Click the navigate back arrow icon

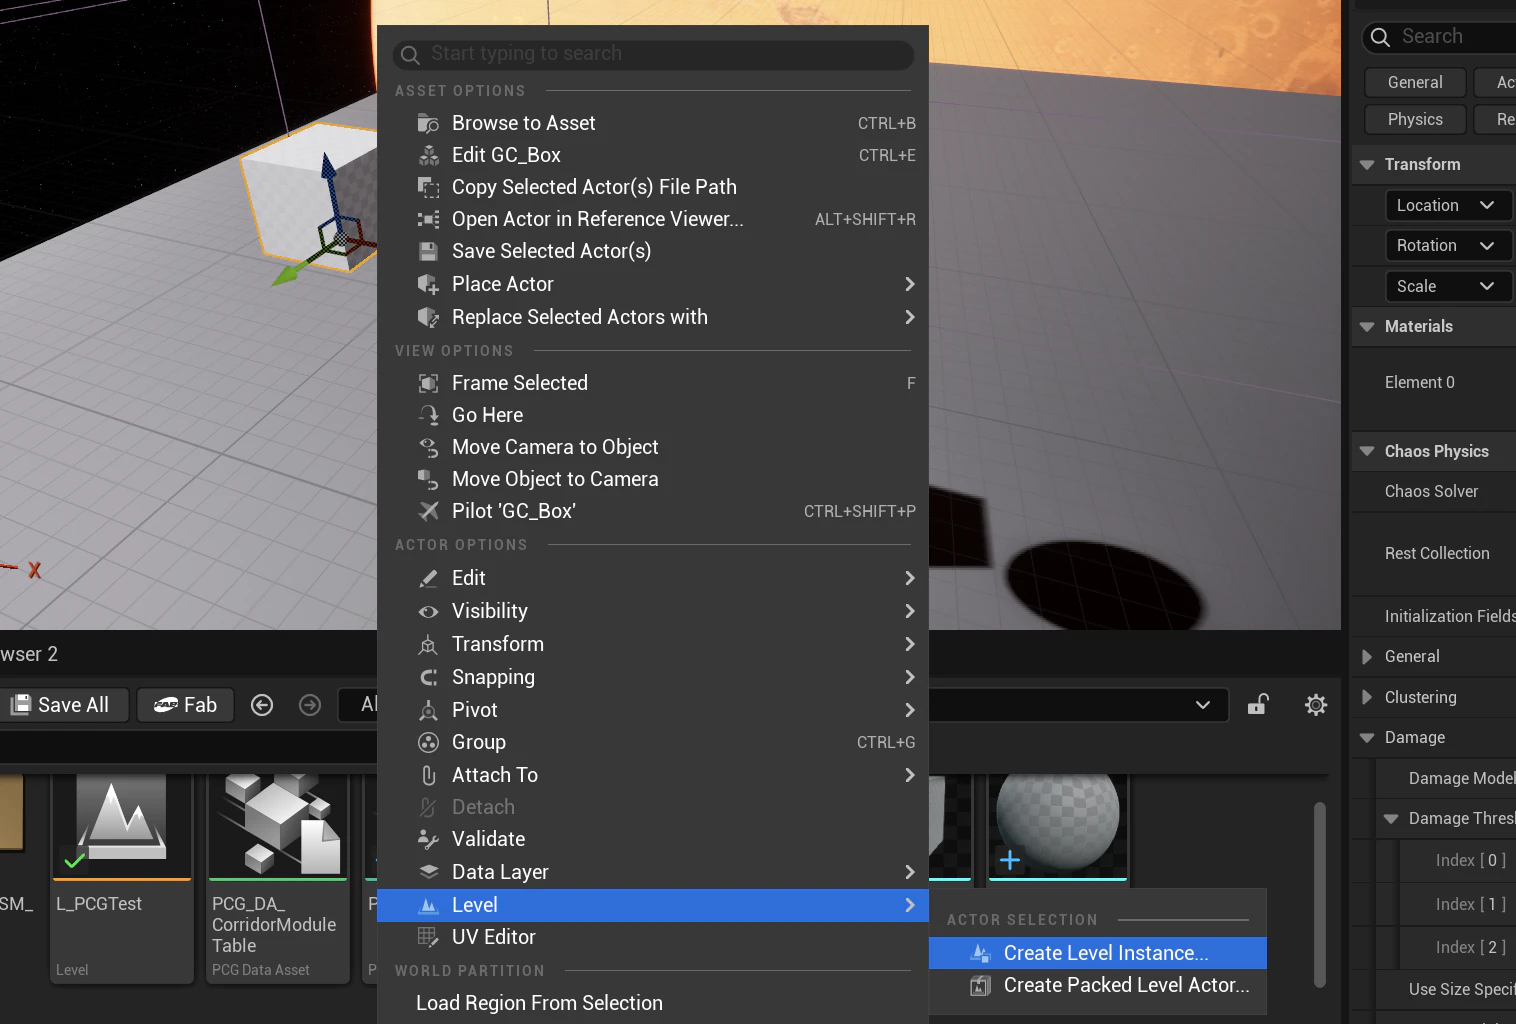point(262,705)
